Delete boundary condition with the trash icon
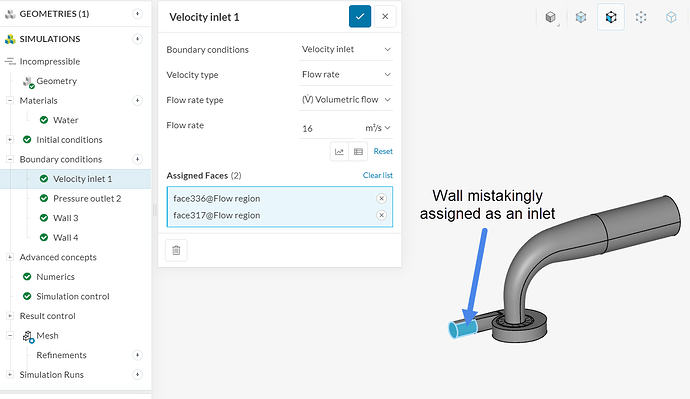The height and width of the screenshot is (399, 690). (x=176, y=250)
